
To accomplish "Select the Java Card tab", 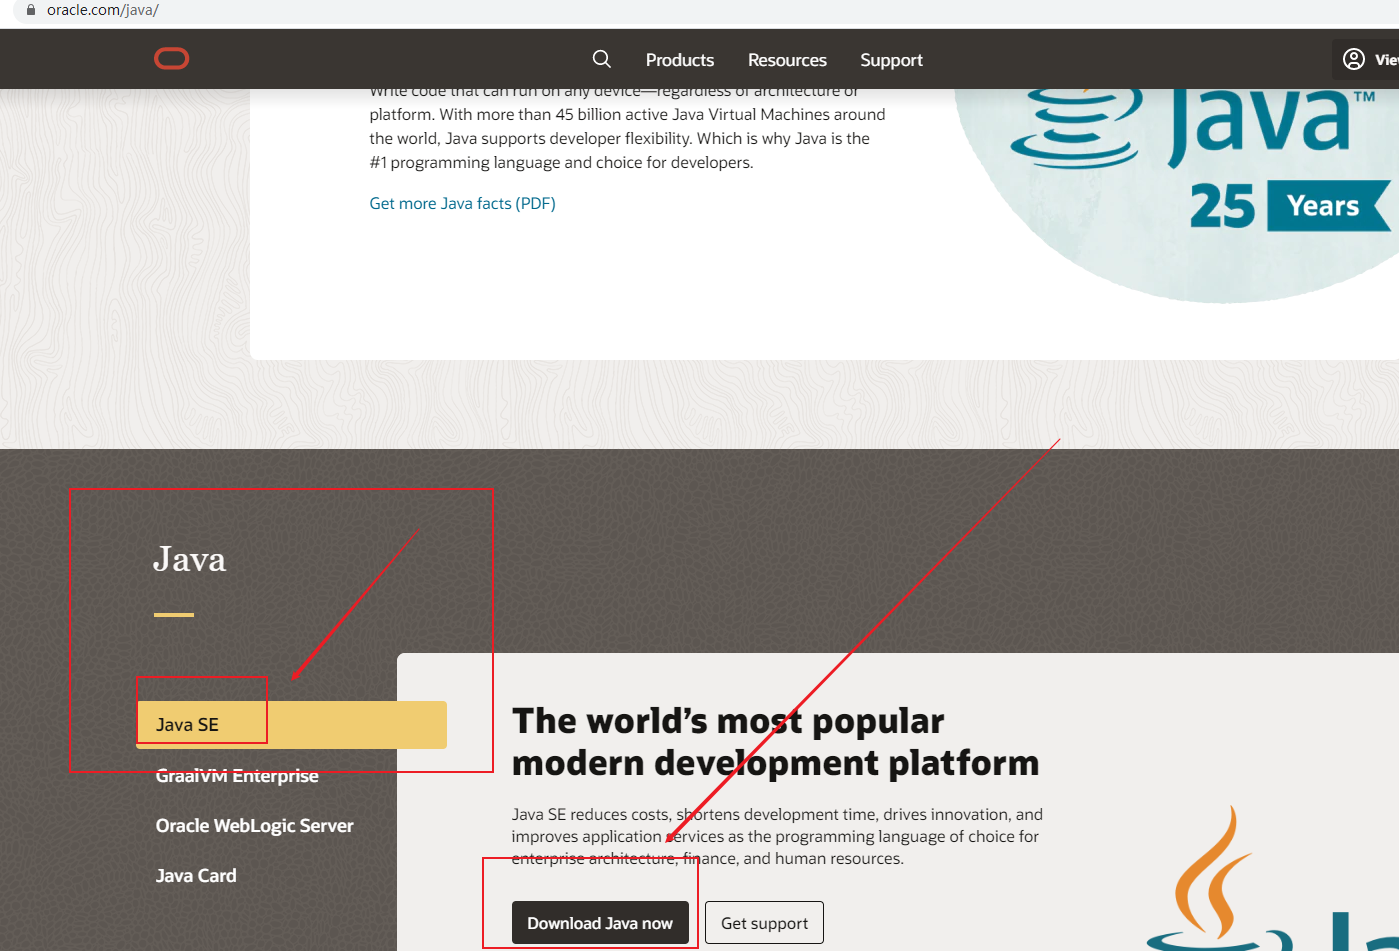I will click(x=196, y=875).
